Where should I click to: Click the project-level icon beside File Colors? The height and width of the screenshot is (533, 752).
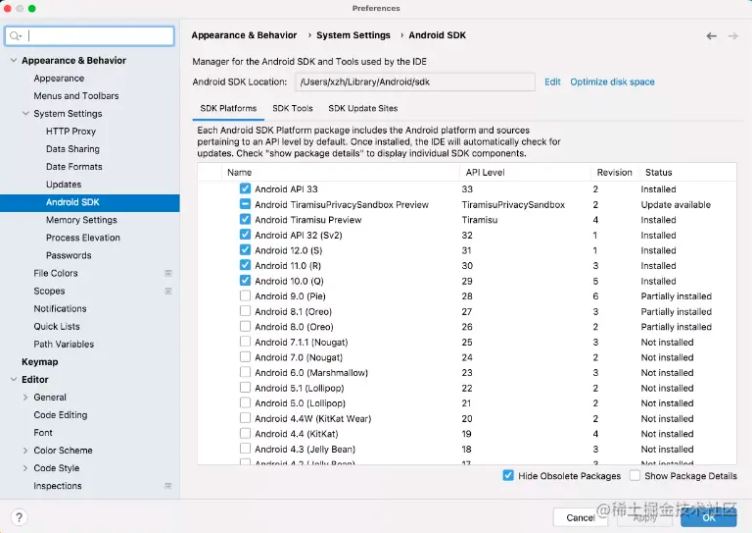[168, 274]
